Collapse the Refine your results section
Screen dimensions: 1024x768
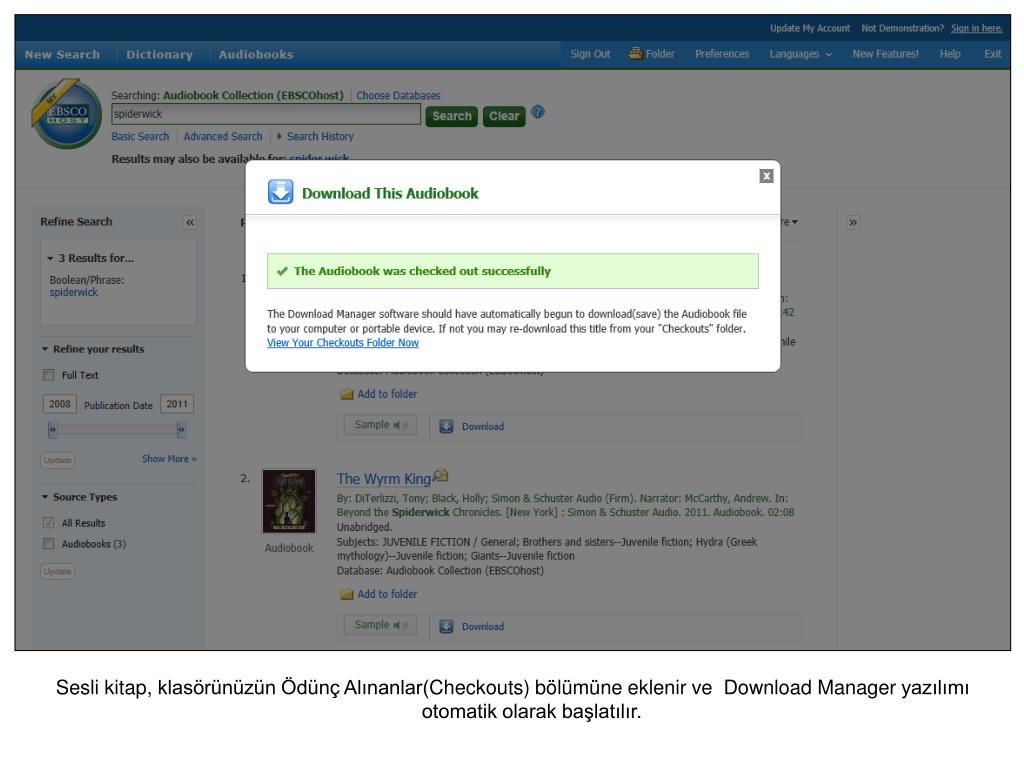click(45, 349)
